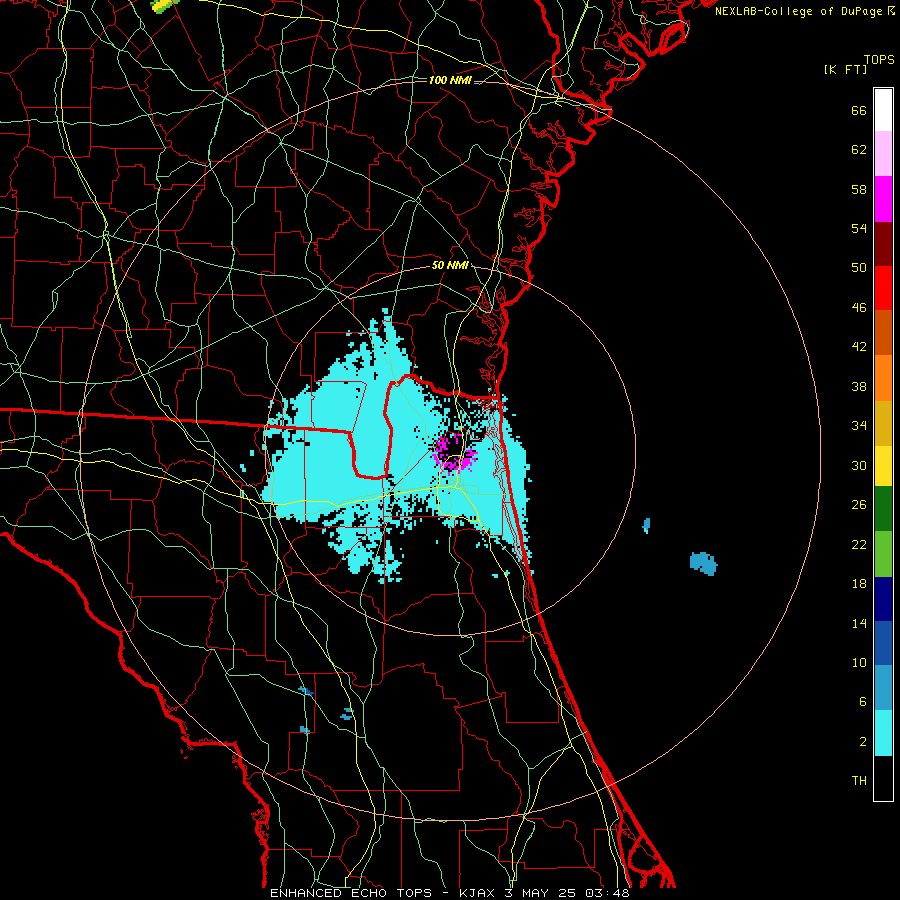Click the medium blue legend swatch
Viewport: 900px width, 900px height.
[x=883, y=643]
